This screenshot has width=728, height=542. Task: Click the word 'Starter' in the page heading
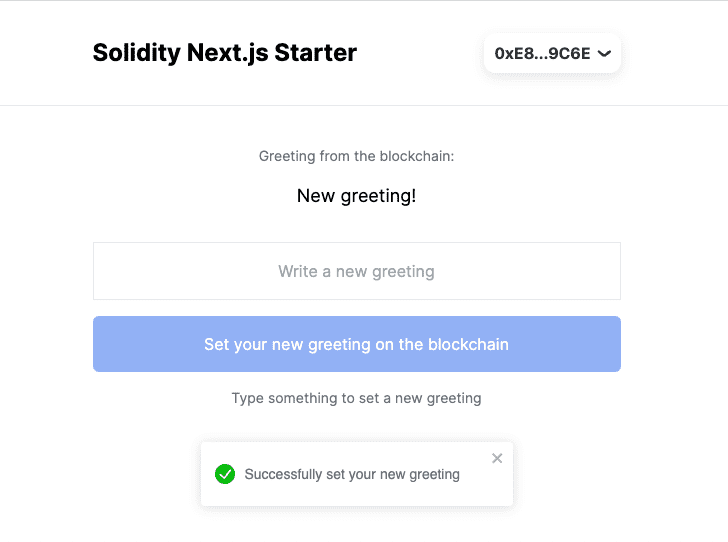tap(316, 52)
